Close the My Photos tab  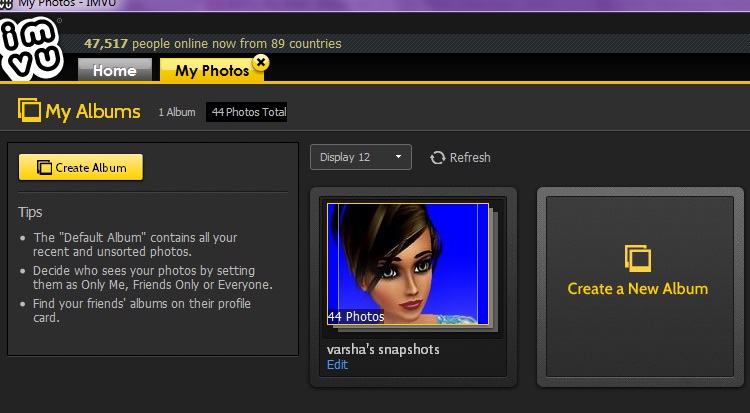click(261, 62)
